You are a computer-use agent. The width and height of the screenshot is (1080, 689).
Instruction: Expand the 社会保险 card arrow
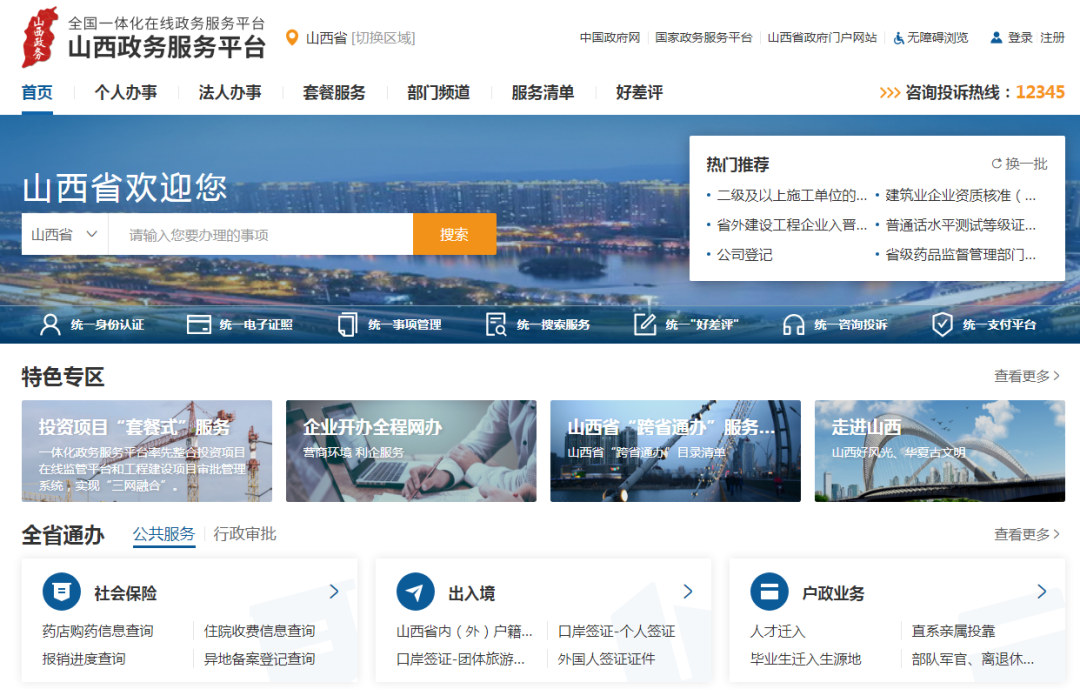click(334, 591)
